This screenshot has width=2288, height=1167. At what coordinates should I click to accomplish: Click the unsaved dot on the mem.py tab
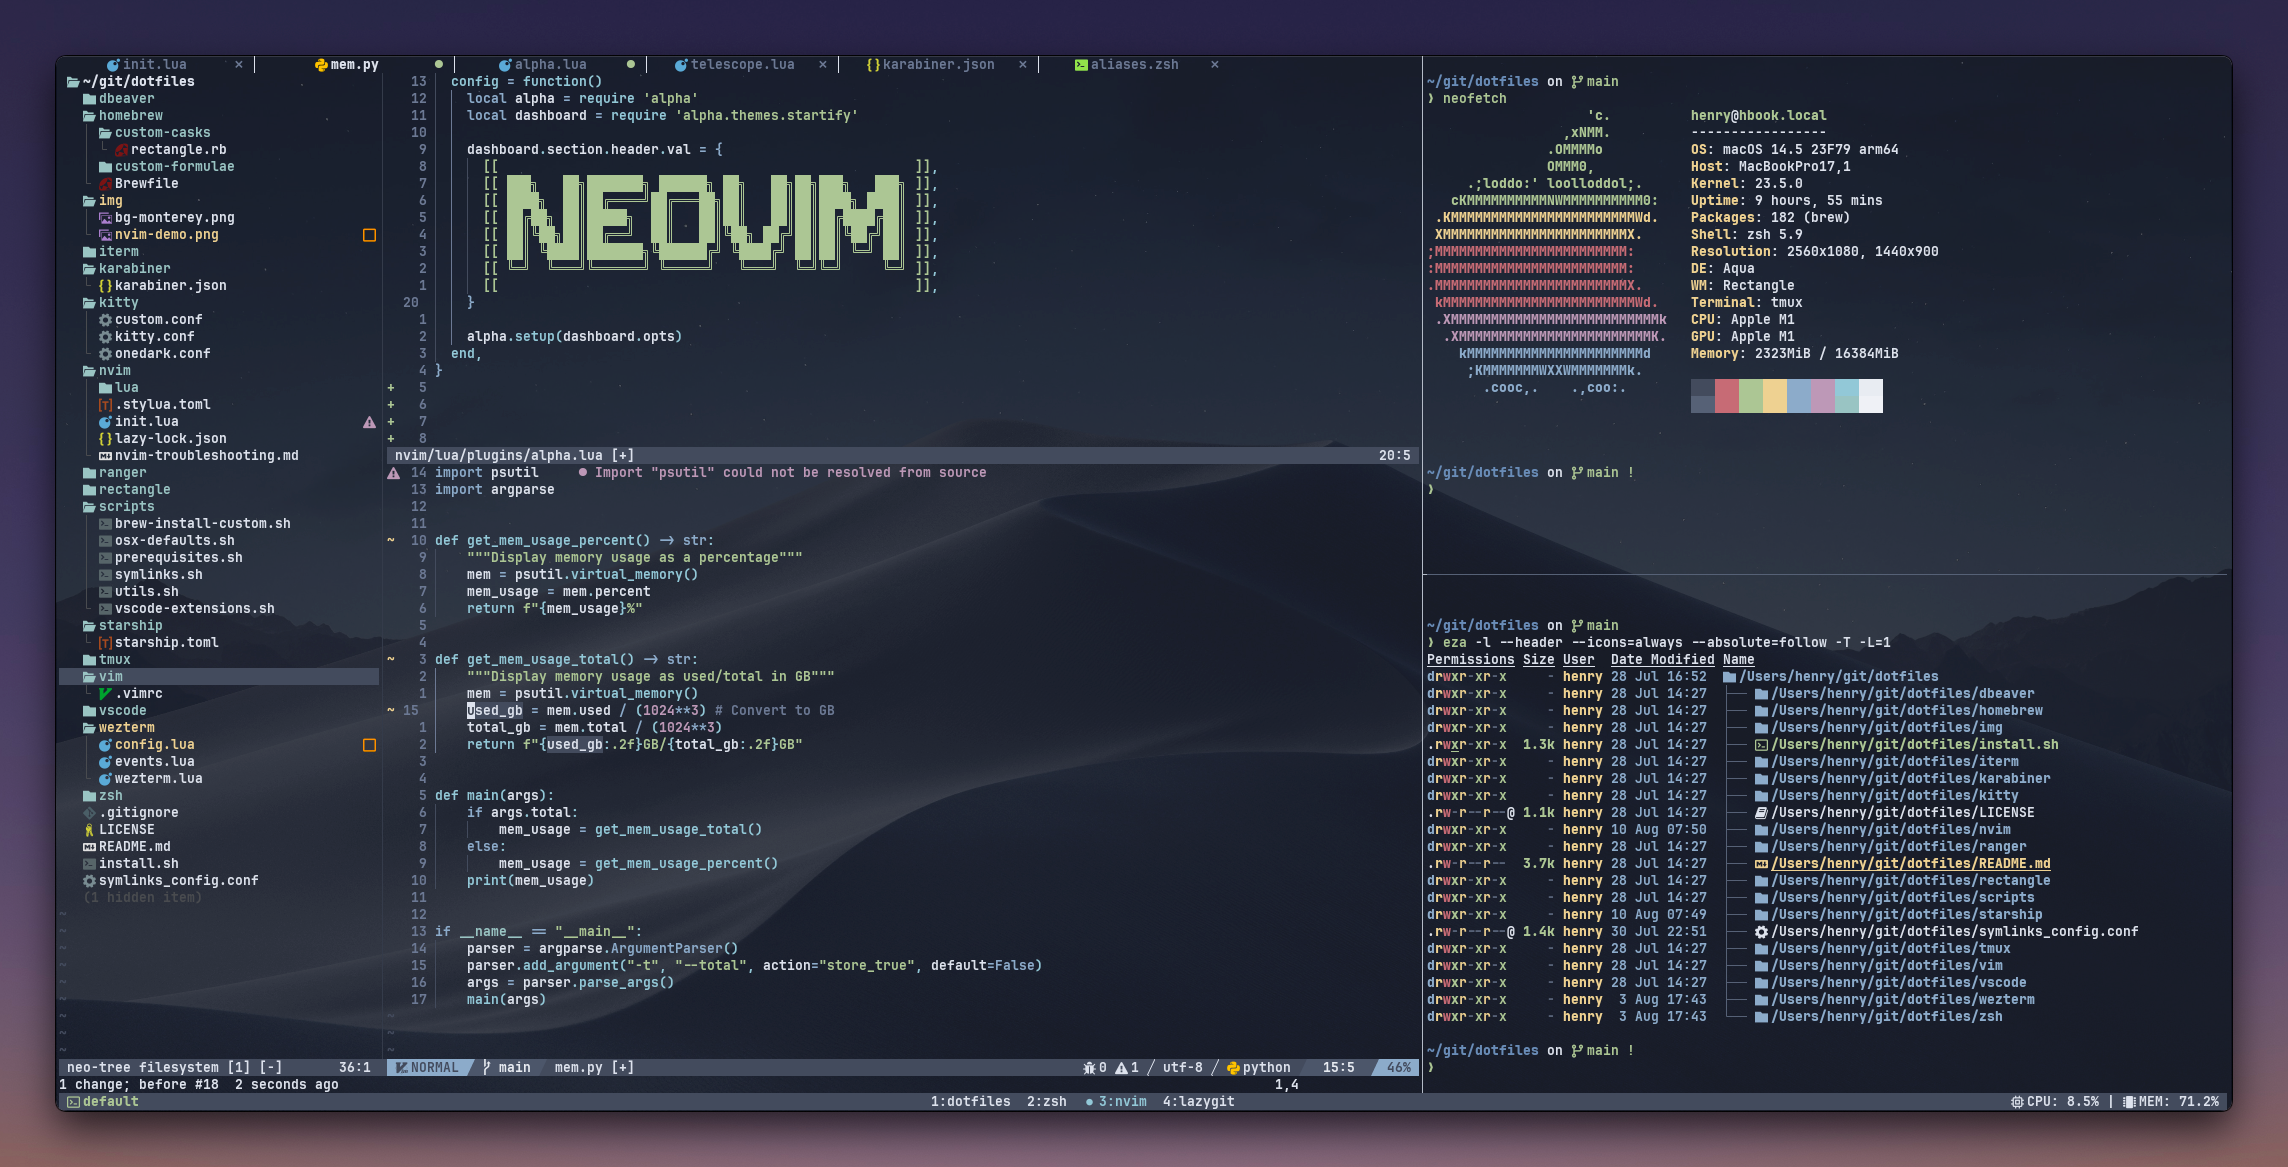click(438, 64)
